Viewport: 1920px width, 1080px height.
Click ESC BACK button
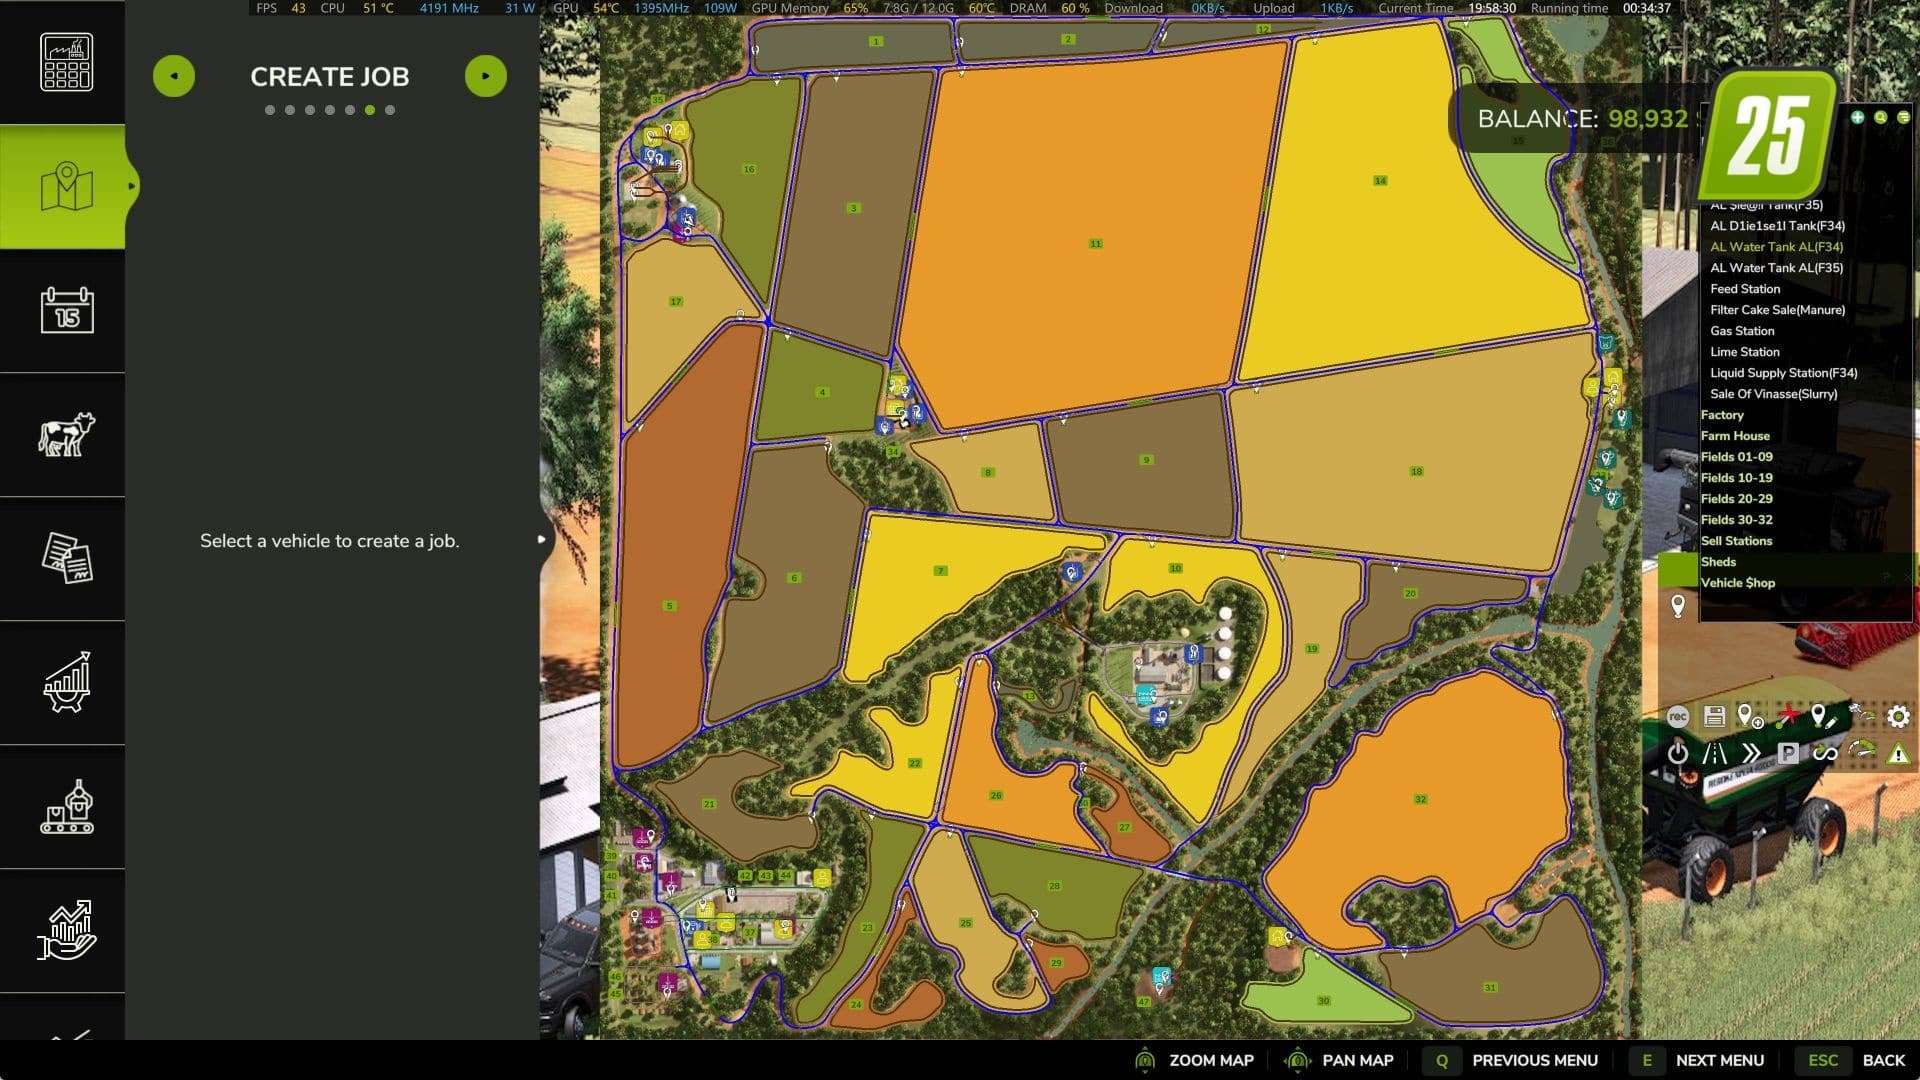(x=1852, y=1060)
